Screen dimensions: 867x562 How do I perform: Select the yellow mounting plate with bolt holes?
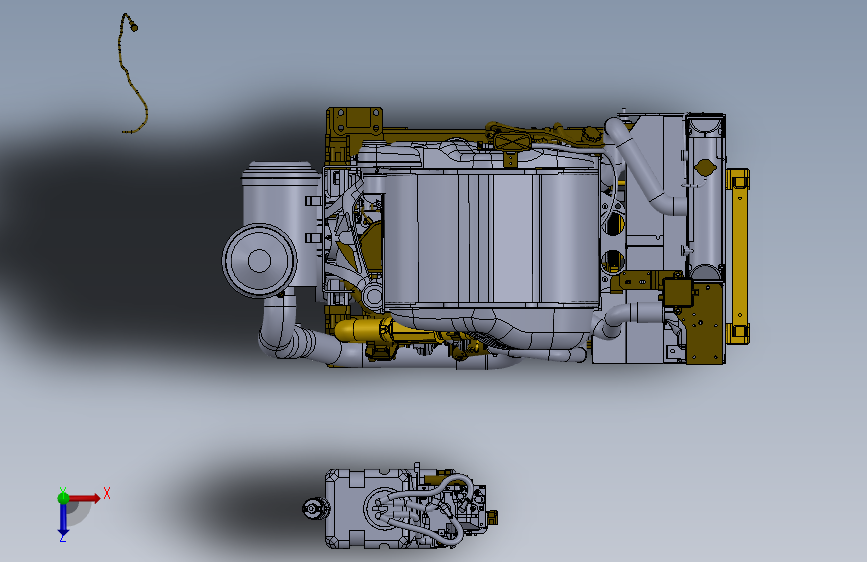click(x=354, y=122)
